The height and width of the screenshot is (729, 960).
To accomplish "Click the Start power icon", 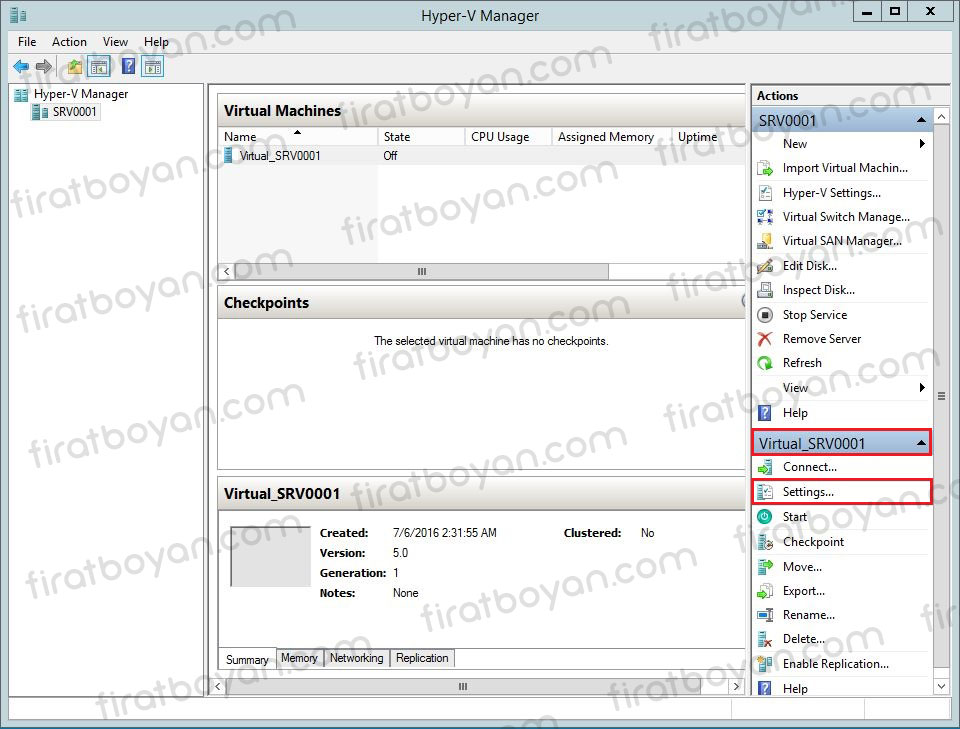I will (765, 517).
